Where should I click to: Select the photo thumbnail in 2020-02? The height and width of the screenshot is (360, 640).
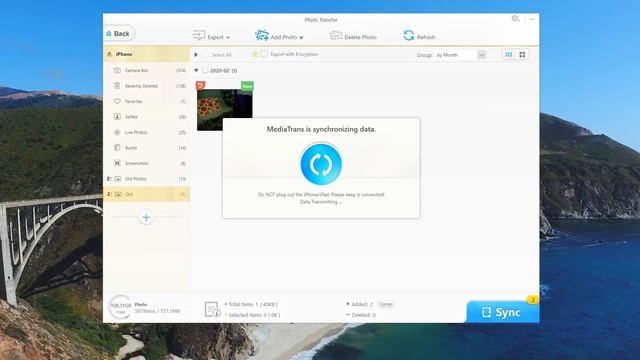coord(224,110)
